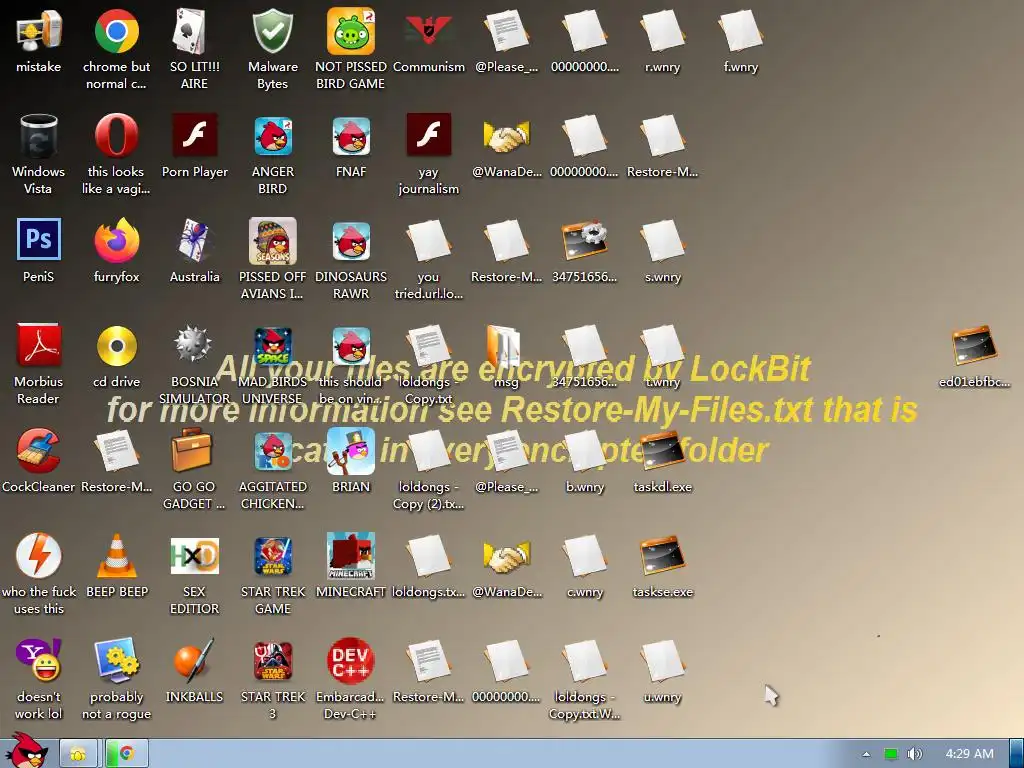Click the STAR TREK 3 icon
This screenshot has width=1024, height=768.
point(272,660)
